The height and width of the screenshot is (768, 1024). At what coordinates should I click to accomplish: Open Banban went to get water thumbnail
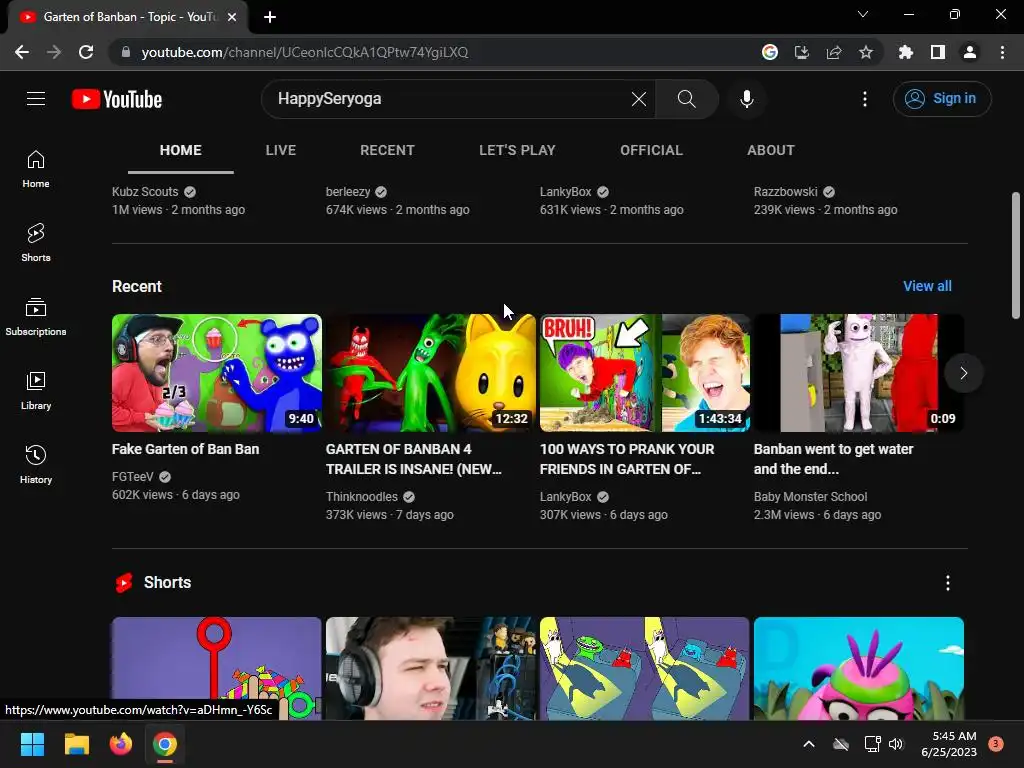pyautogui.click(x=859, y=373)
